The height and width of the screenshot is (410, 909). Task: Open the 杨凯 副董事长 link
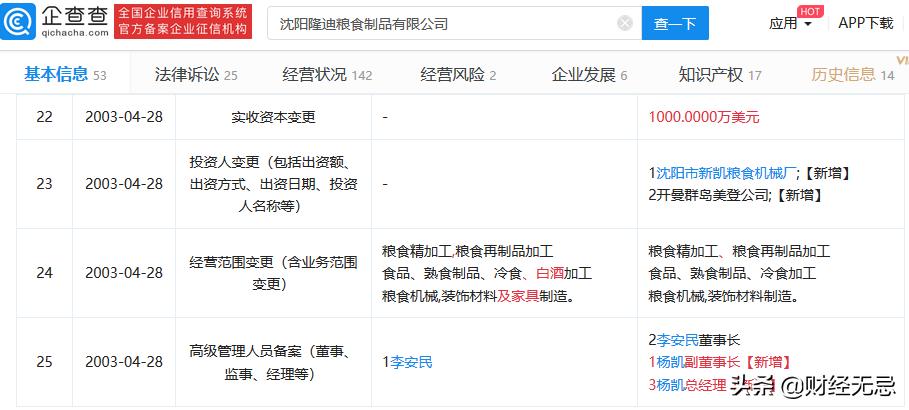click(670, 362)
